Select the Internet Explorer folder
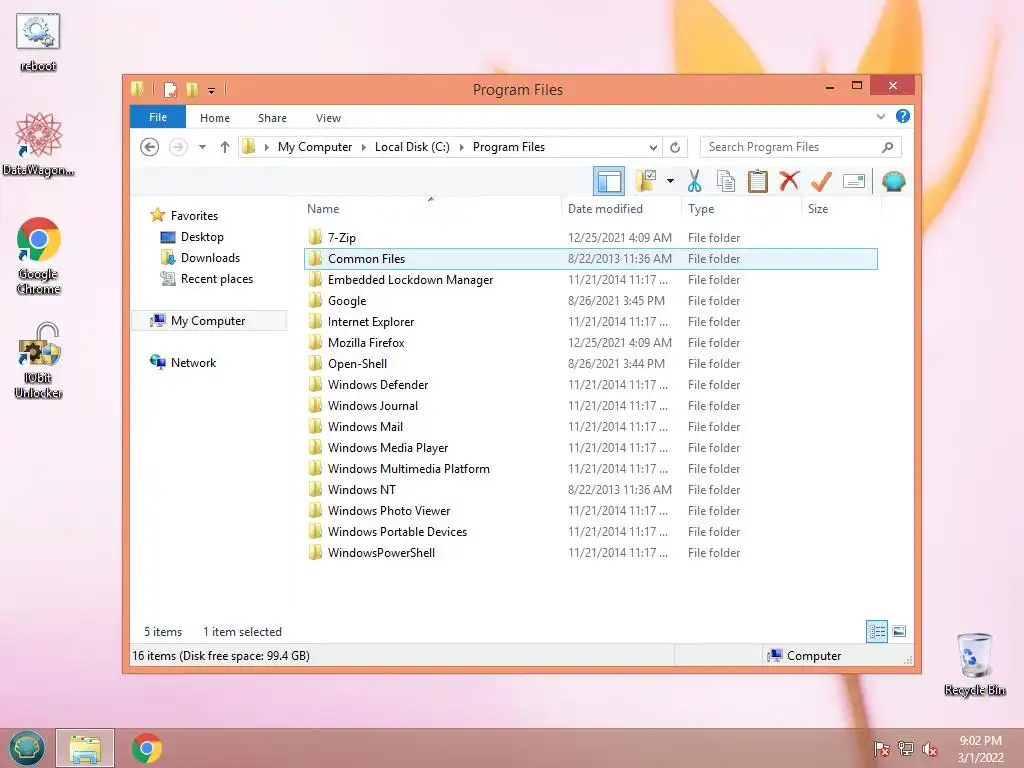Viewport: 1024px width, 768px height. [x=591, y=321]
